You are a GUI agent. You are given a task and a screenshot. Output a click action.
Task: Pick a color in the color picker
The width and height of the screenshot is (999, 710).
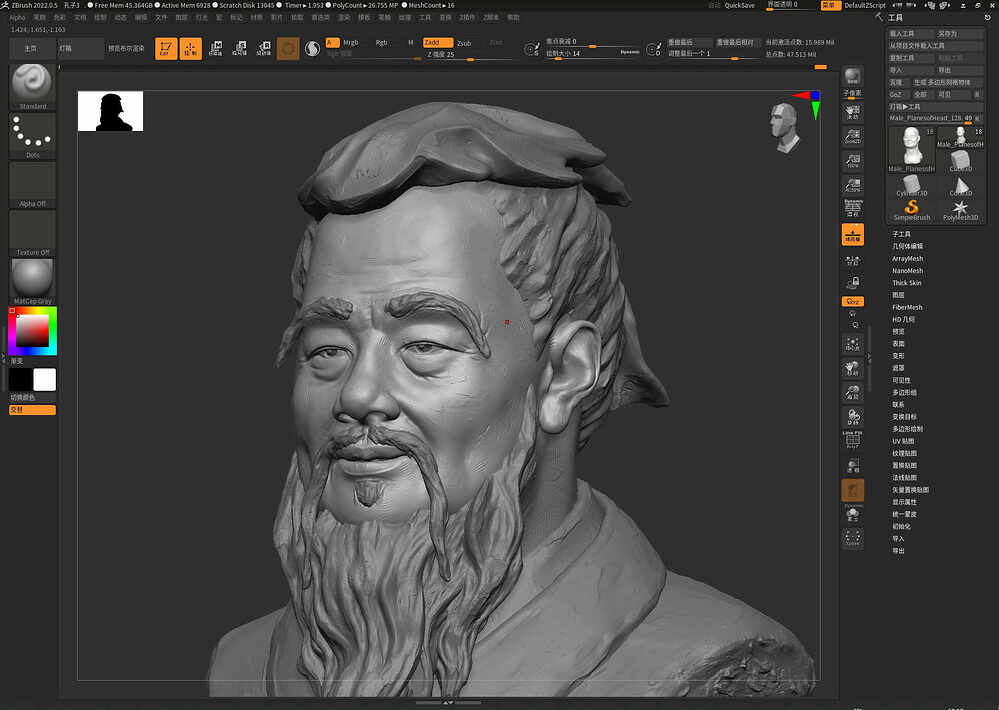[x=32, y=331]
